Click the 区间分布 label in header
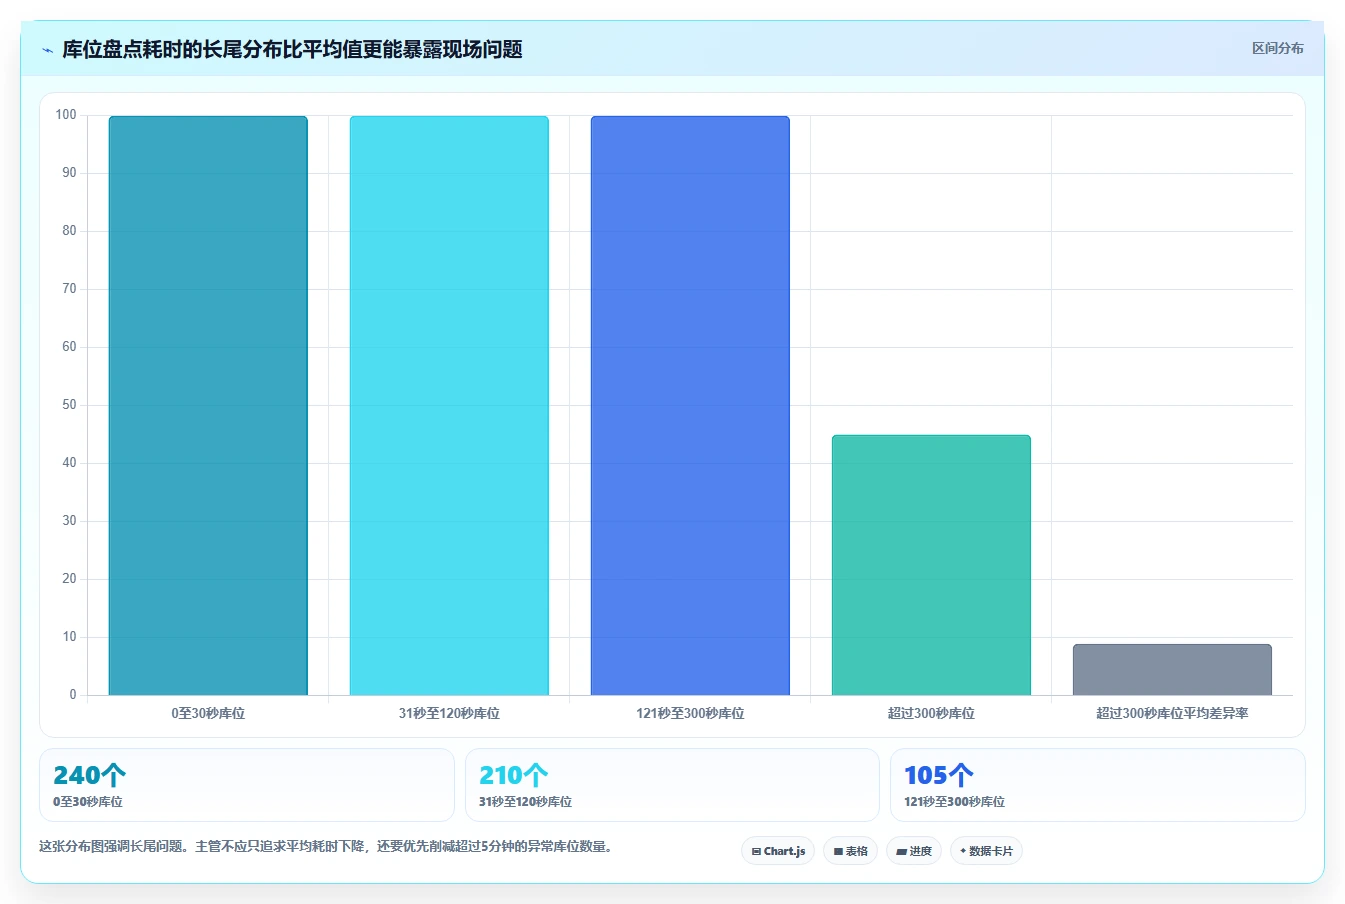This screenshot has height=904, width=1345. [1277, 48]
